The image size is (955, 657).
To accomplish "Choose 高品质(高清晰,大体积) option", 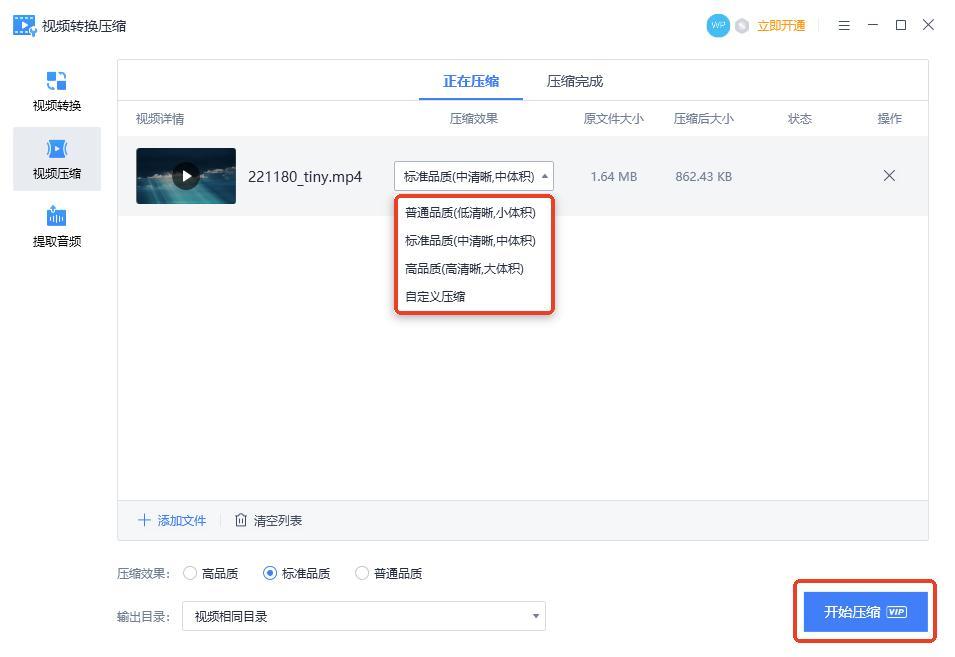I will [x=464, y=268].
